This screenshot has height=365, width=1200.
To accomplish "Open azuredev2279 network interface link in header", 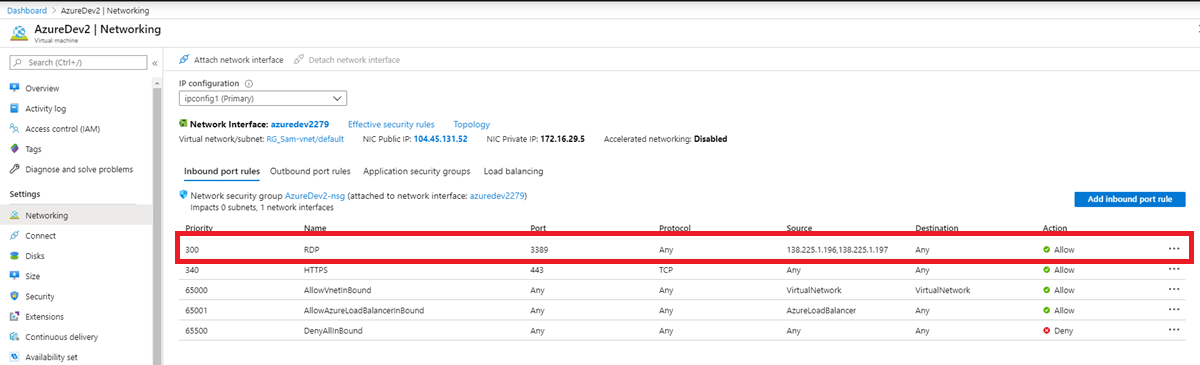I will pyautogui.click(x=300, y=124).
